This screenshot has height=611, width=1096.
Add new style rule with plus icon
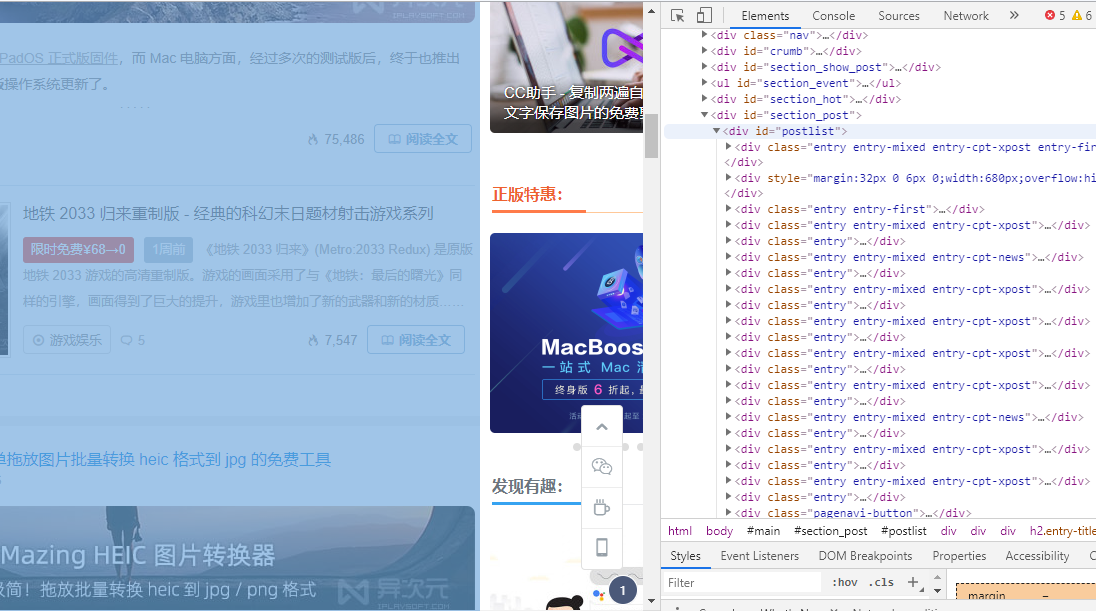[x=912, y=582]
